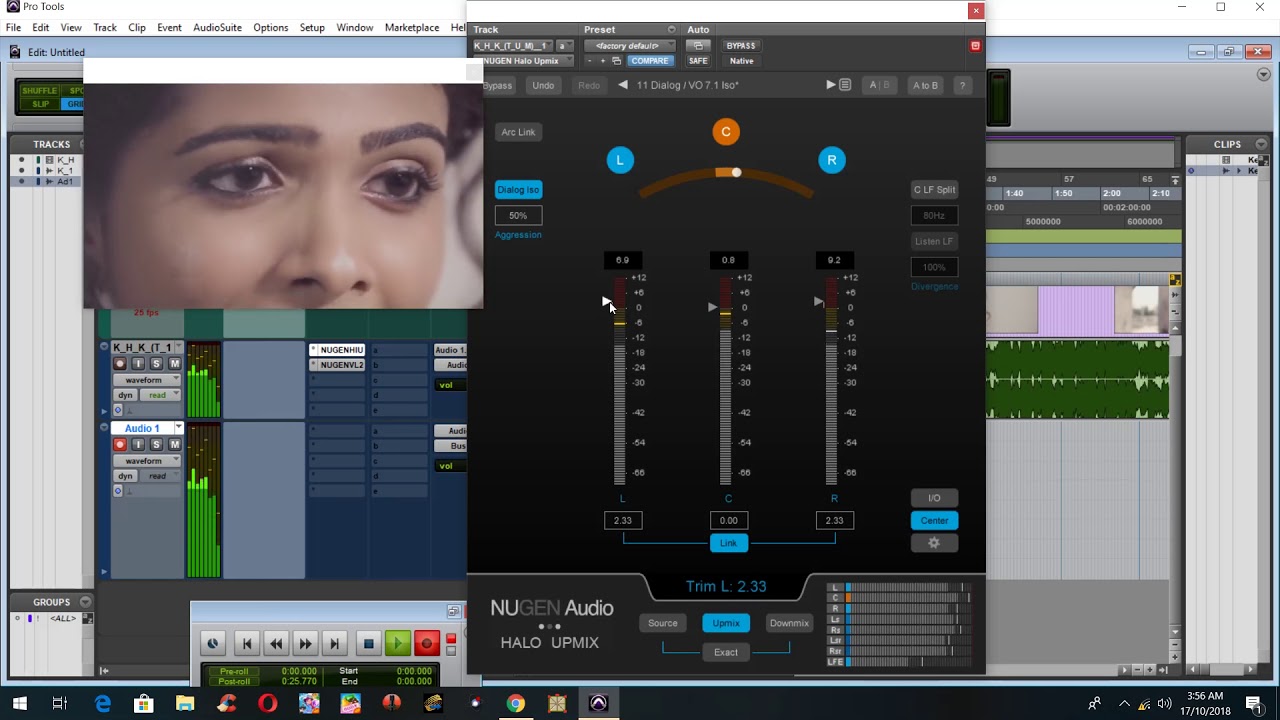The image size is (1280, 720).
Task: Click the Fast Forward transport button
Action: click(305, 644)
